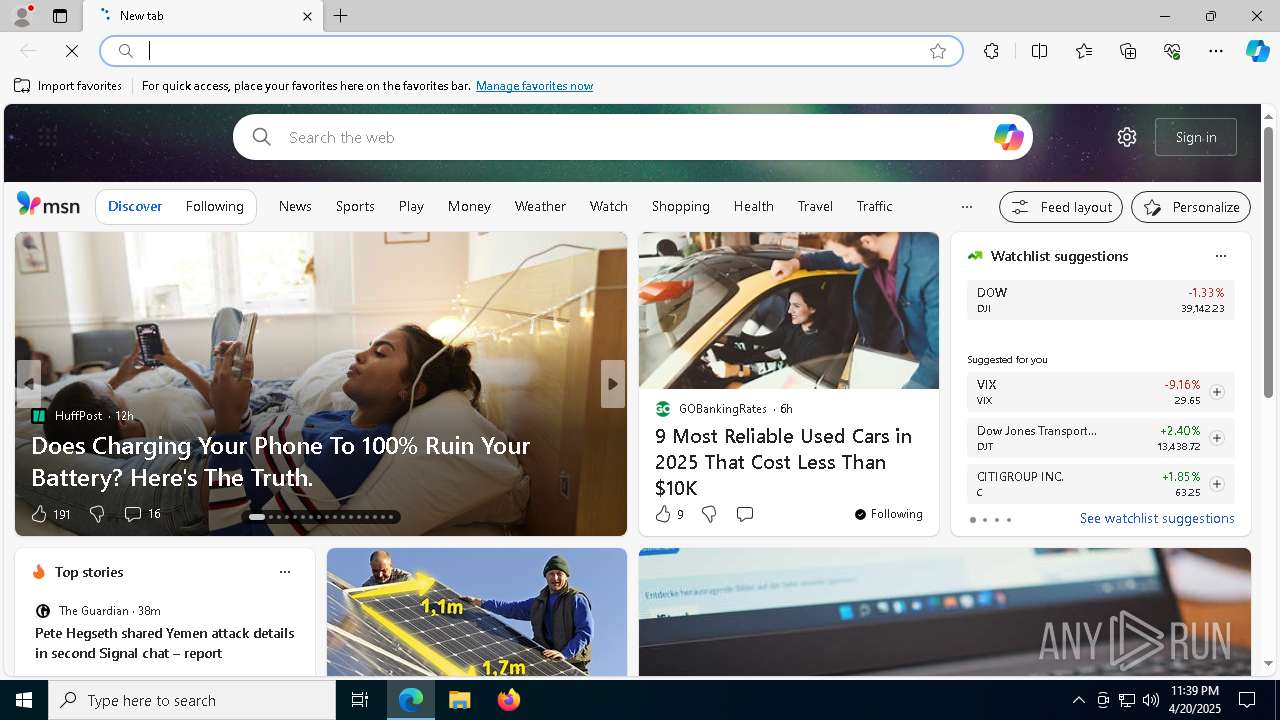Open Windows Start menu
The image size is (1280, 720).
coord(24,700)
